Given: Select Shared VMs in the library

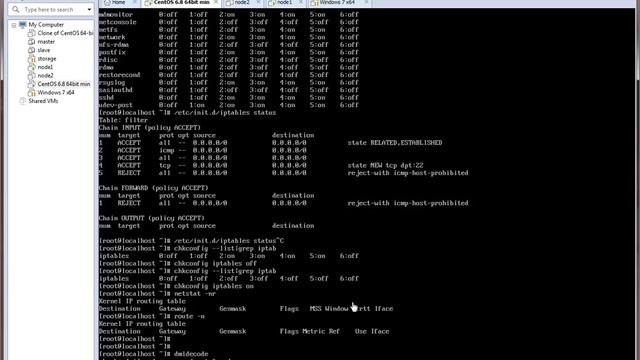Looking at the screenshot, I should pos(43,101).
